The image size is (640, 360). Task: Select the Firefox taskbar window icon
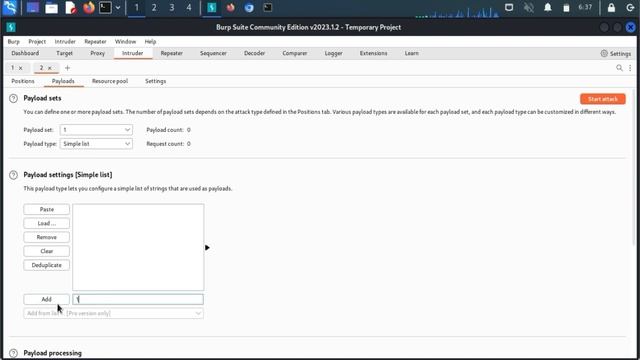point(231,7)
